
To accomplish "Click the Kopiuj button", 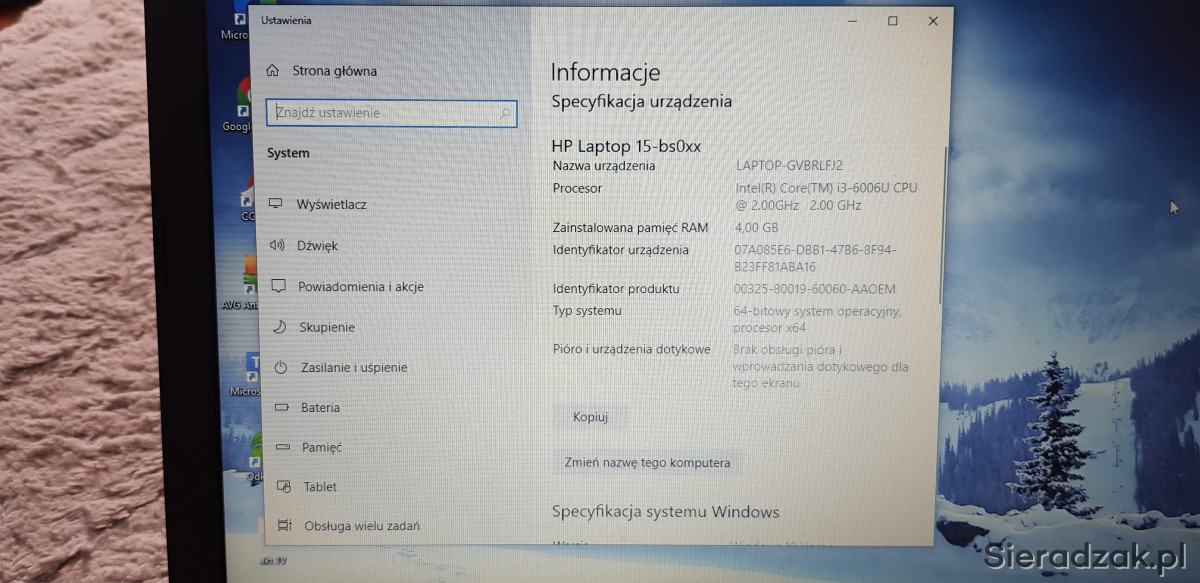I will (590, 417).
